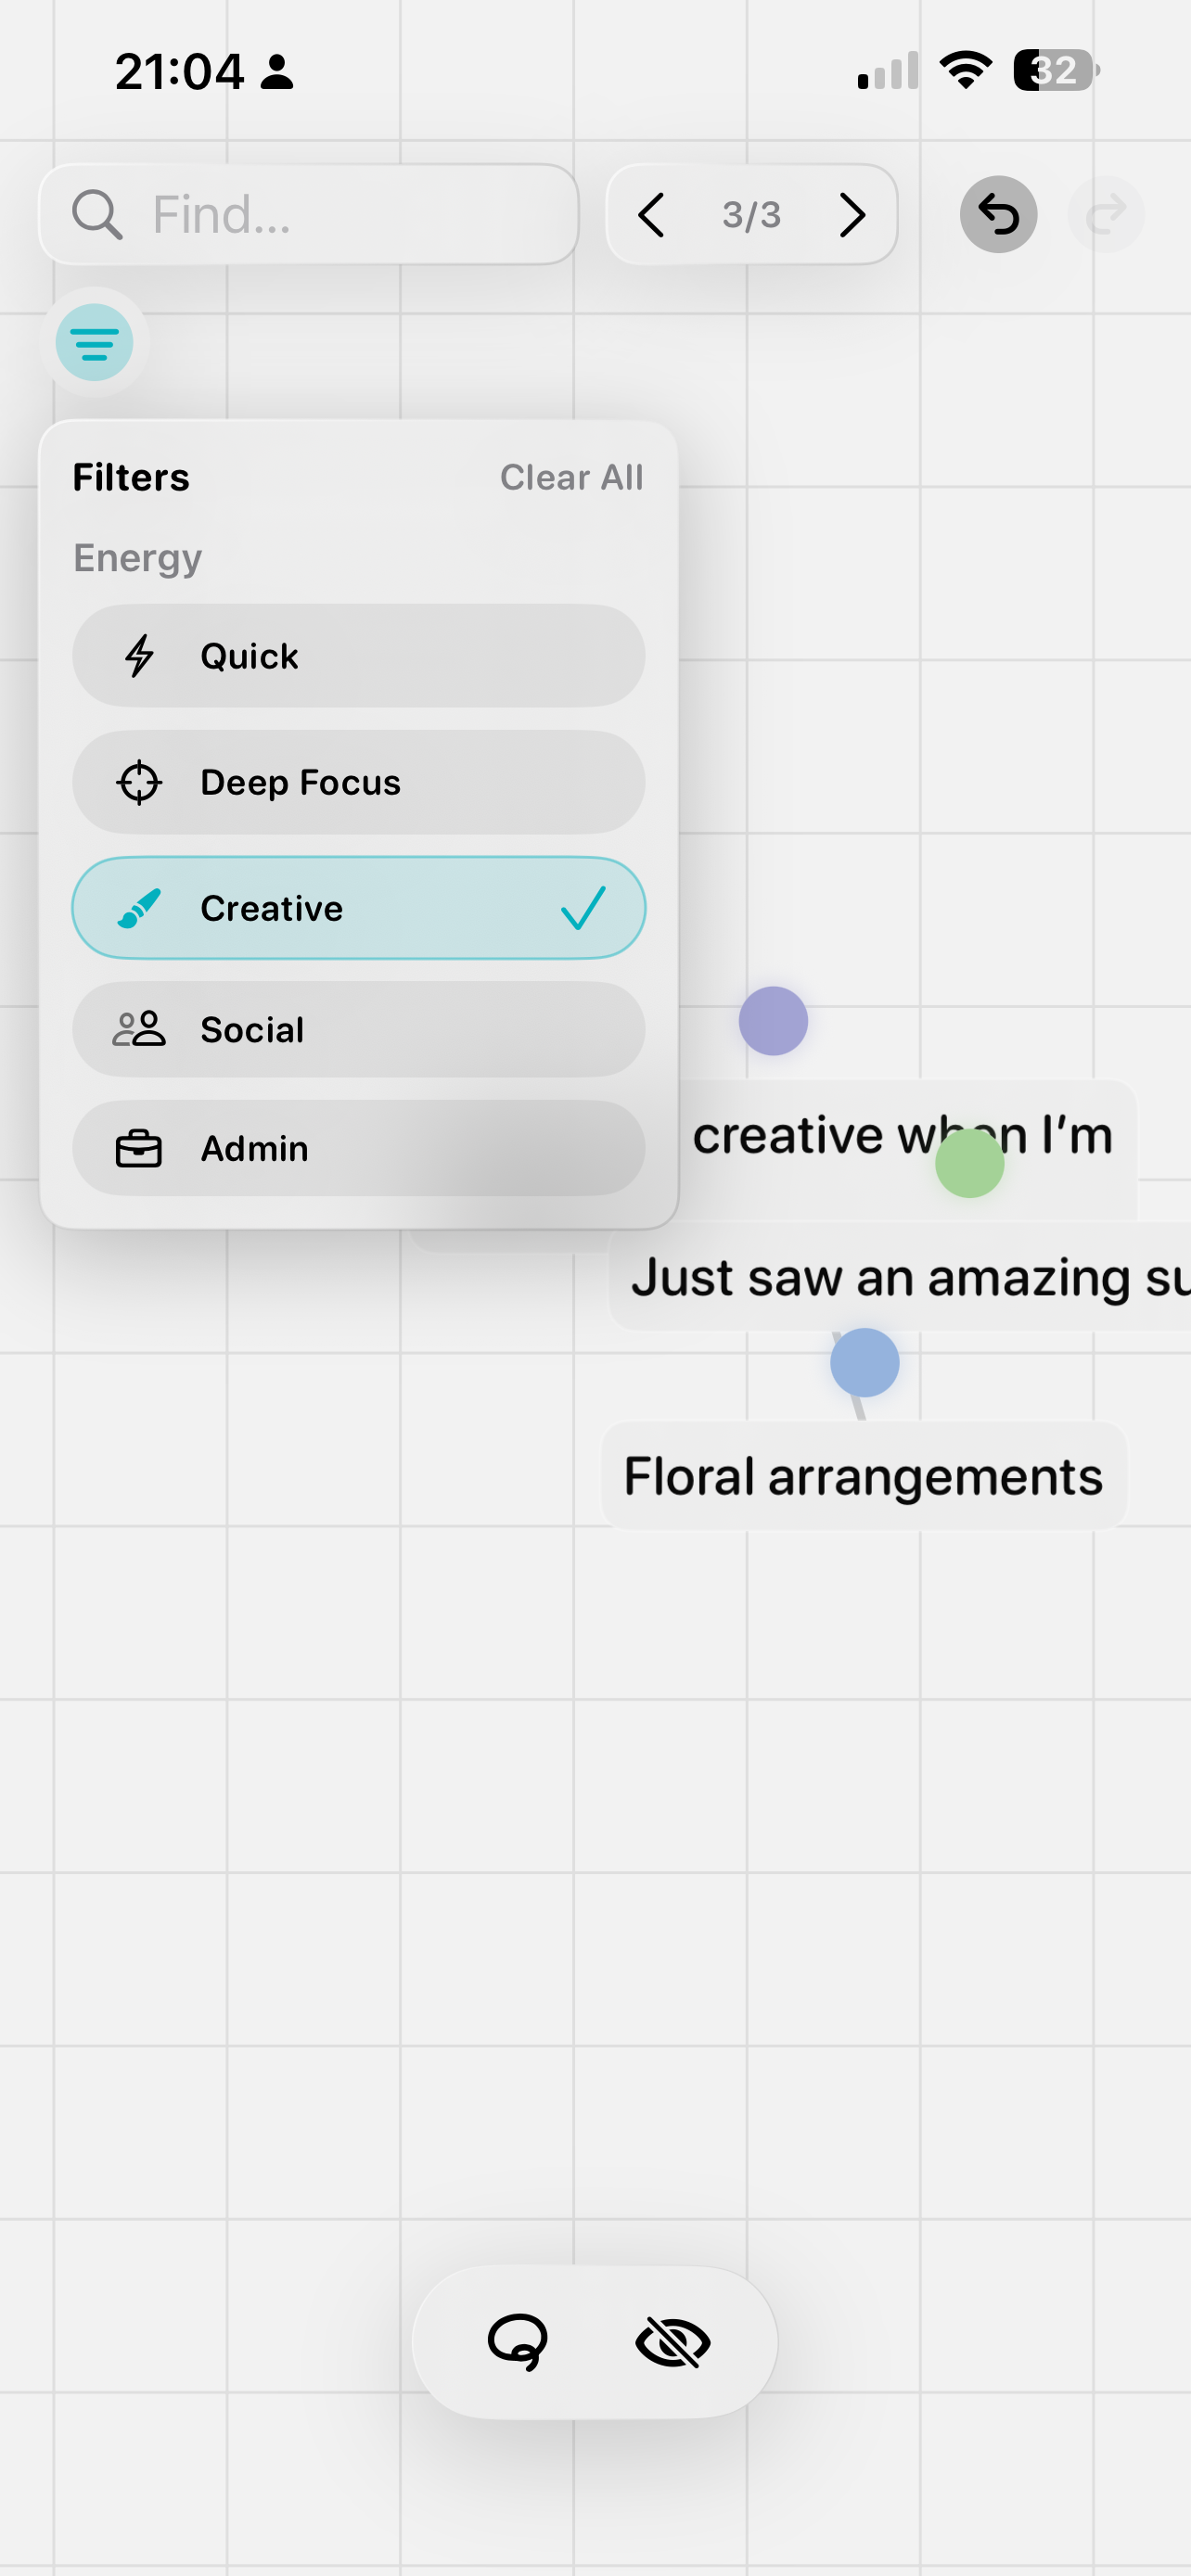Uncheck the Creative filter checkmark
1191x2576 pixels.
583,908
